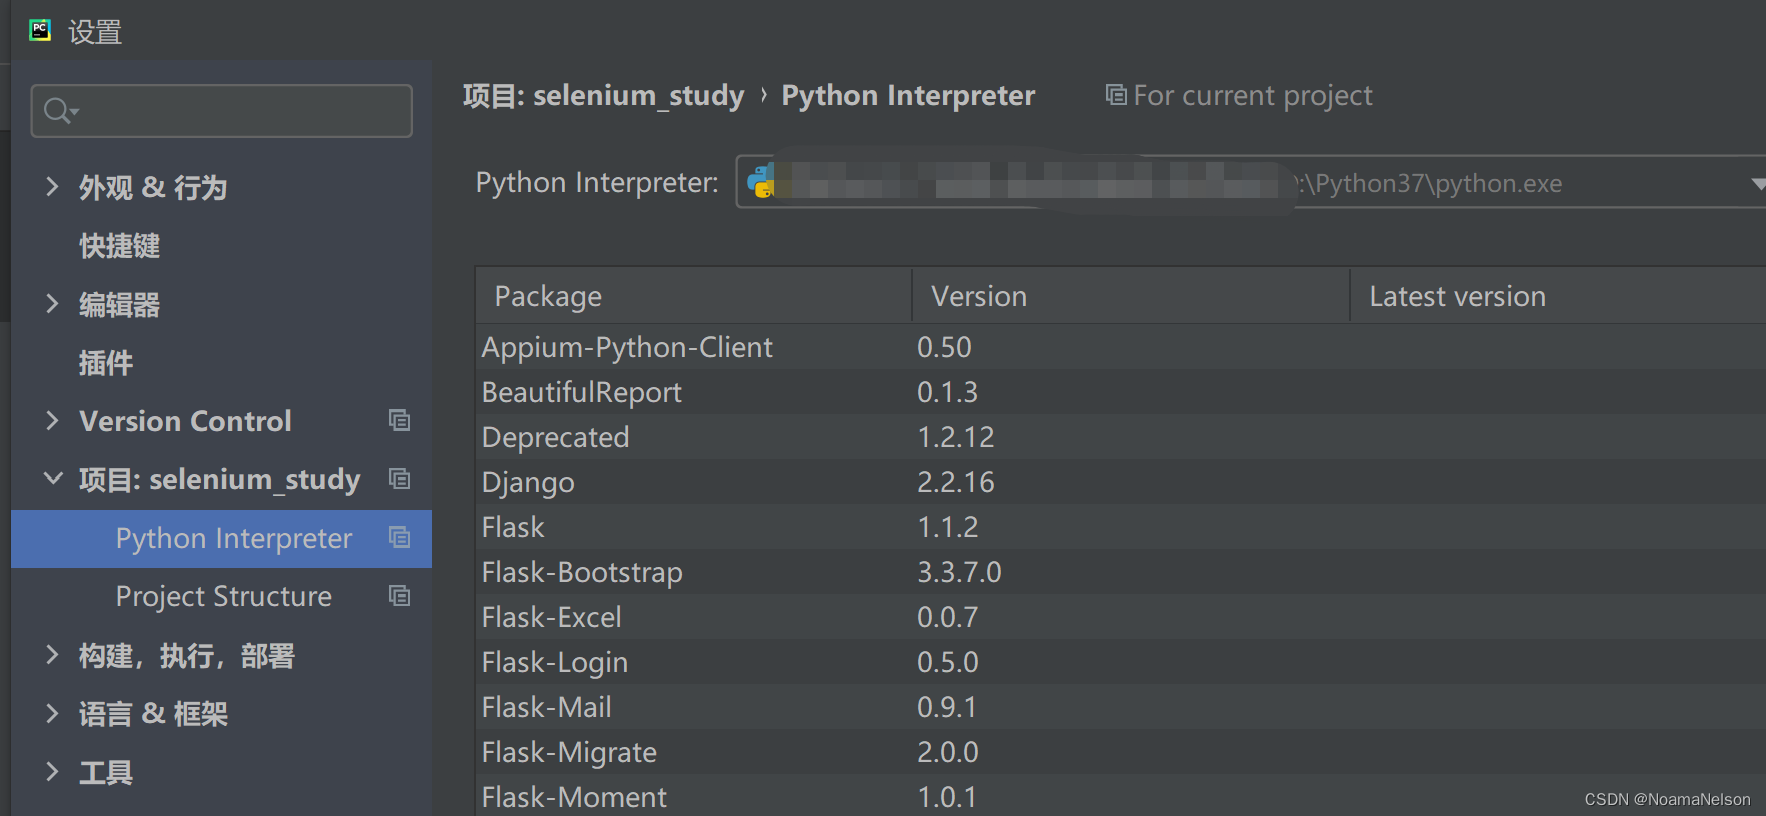This screenshot has width=1766, height=816.
Task: Click version 1.2.12 of Deprecated
Action: click(x=956, y=437)
